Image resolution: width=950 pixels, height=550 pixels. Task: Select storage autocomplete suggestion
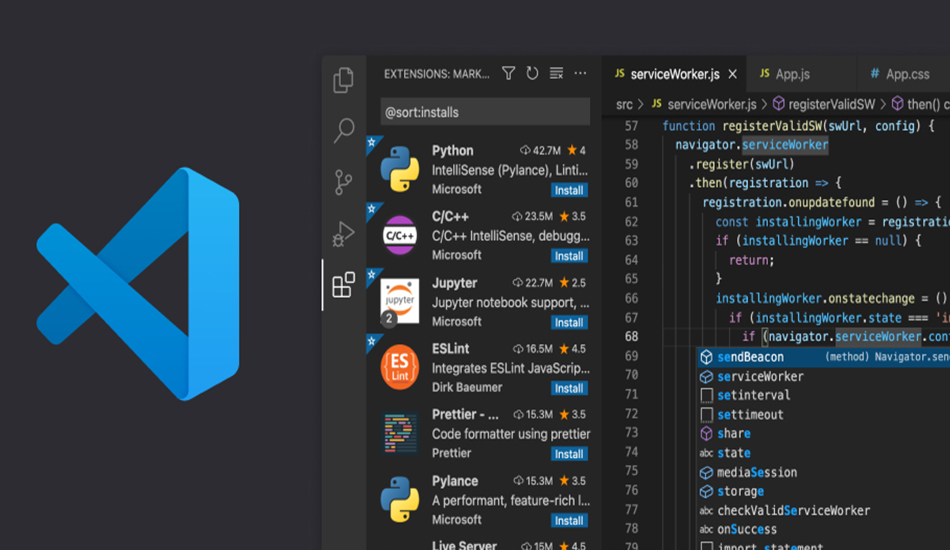tap(824, 491)
